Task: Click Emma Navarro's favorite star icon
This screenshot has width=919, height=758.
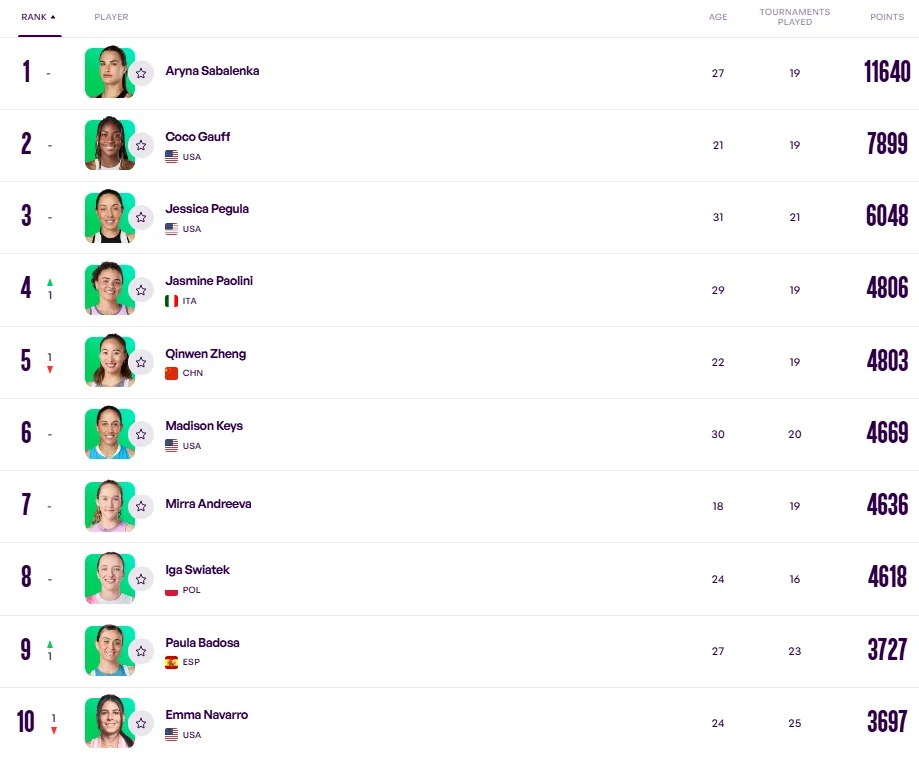Action: click(x=141, y=723)
